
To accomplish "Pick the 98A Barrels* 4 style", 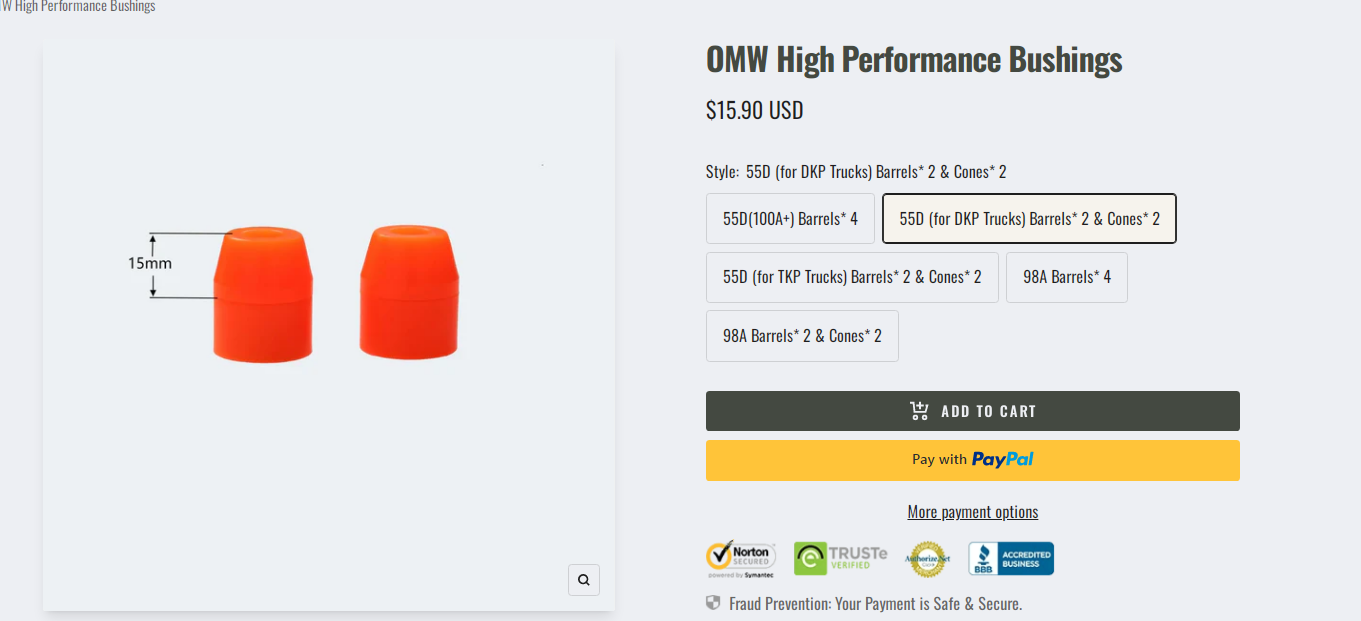I will (x=1067, y=277).
